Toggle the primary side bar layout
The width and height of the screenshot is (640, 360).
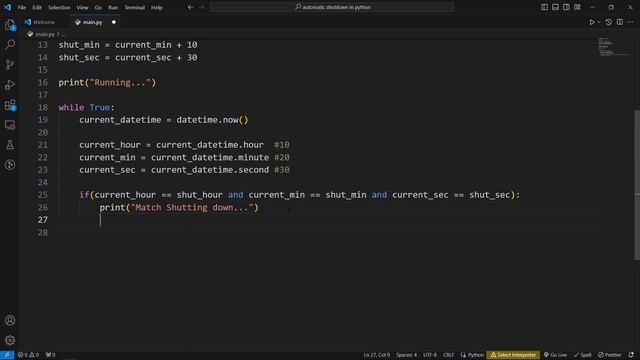pos(544,7)
